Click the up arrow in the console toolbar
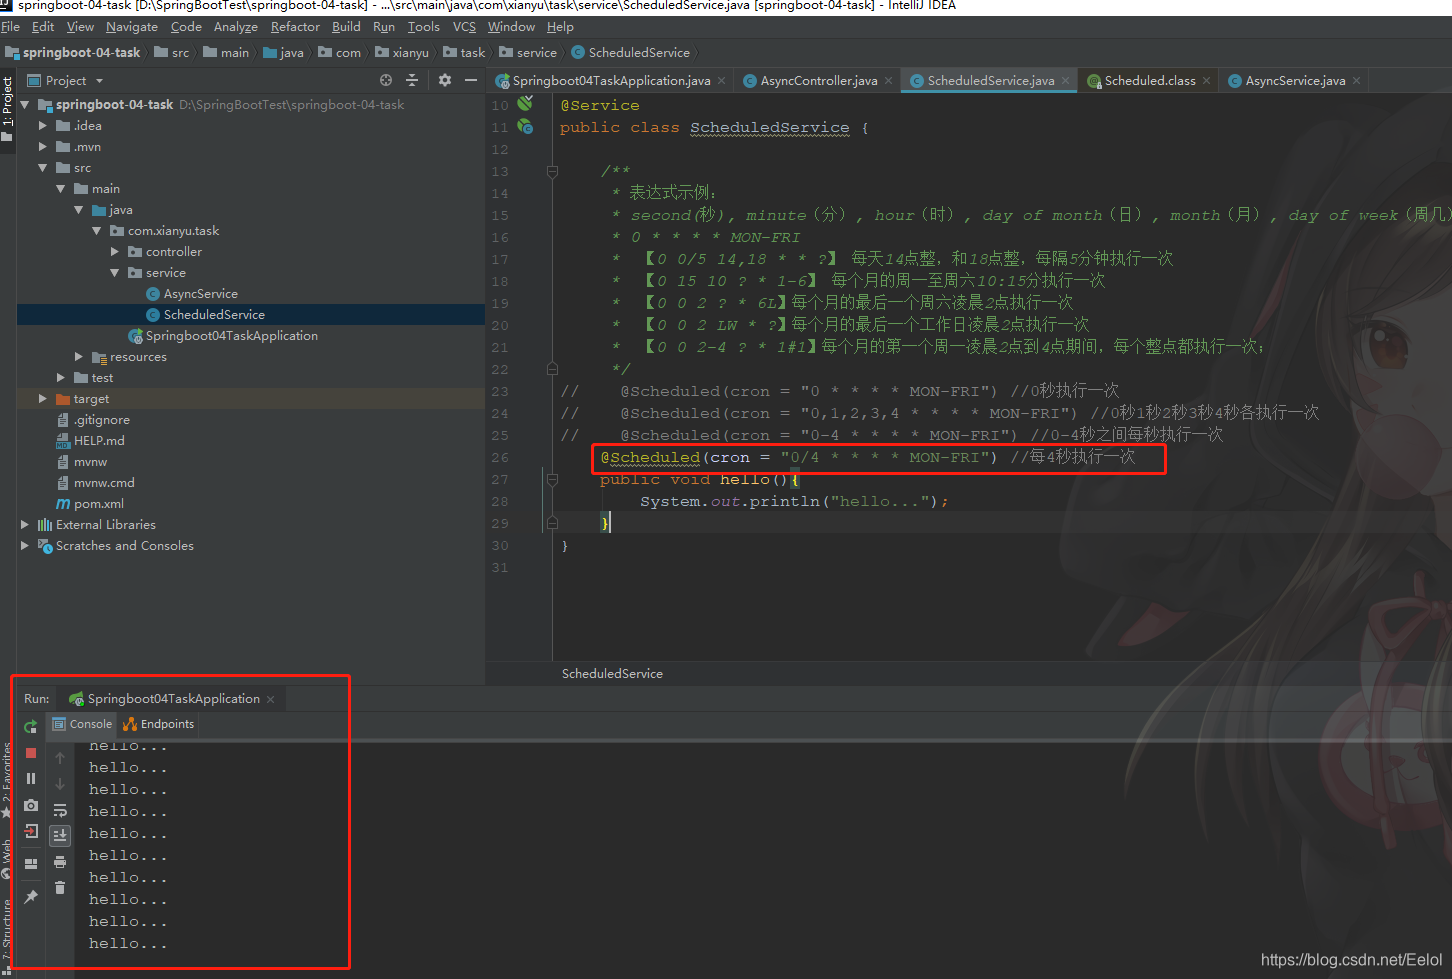 coord(60,758)
